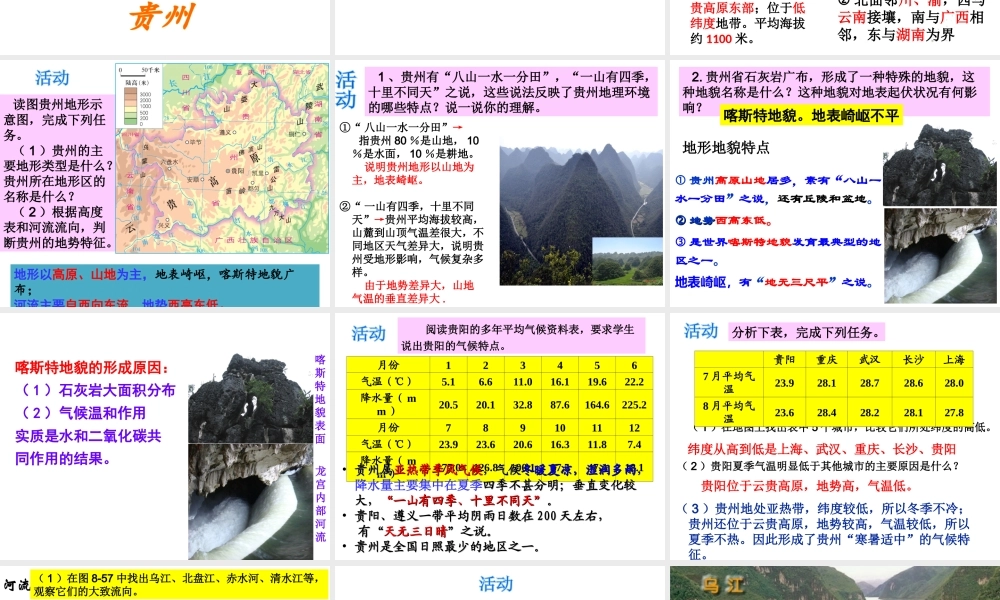Click the small inset karst hills photo
1000x600 pixels.
628,261
